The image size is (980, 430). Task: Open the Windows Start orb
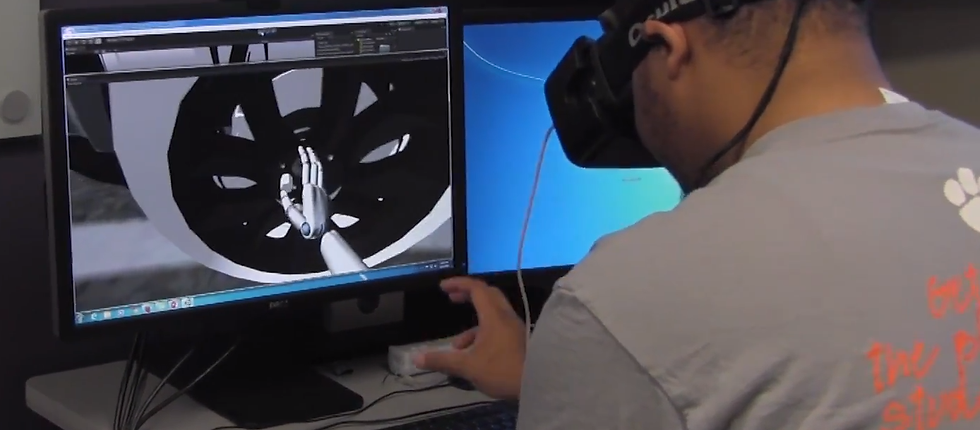[x=79, y=318]
